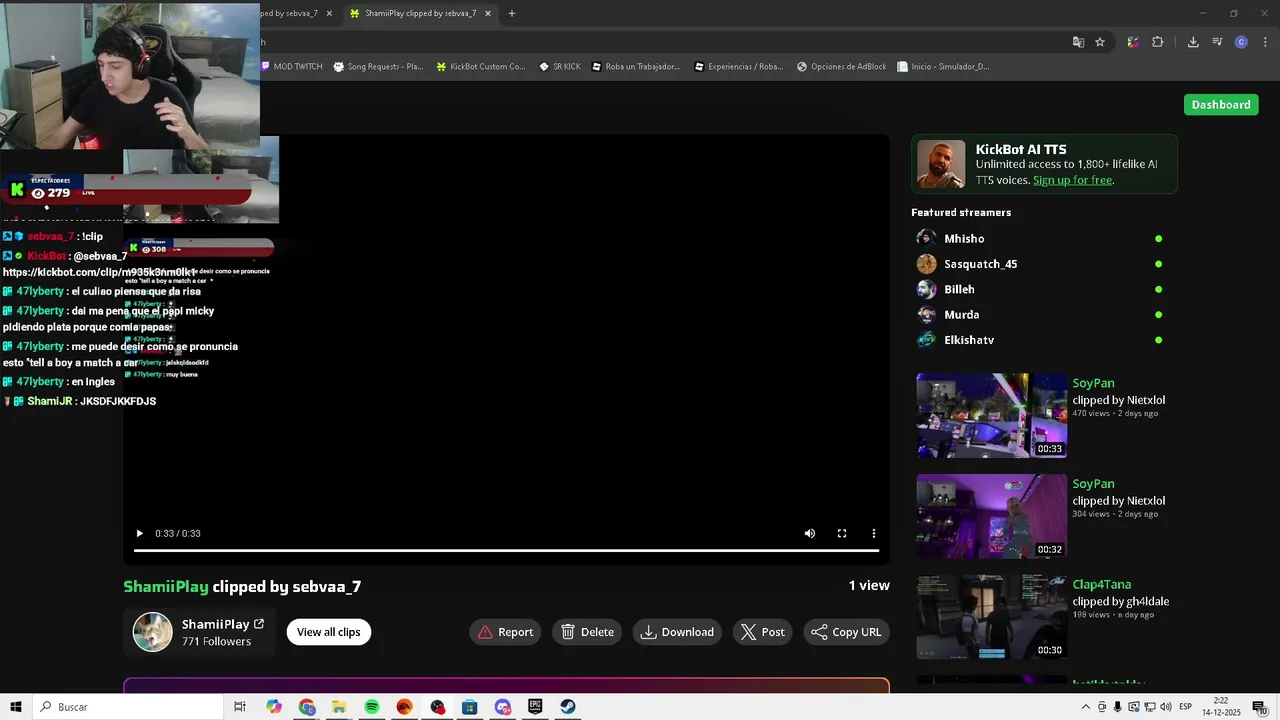
Task: Click the colorful extension icon in toolbar
Action: (1133, 42)
